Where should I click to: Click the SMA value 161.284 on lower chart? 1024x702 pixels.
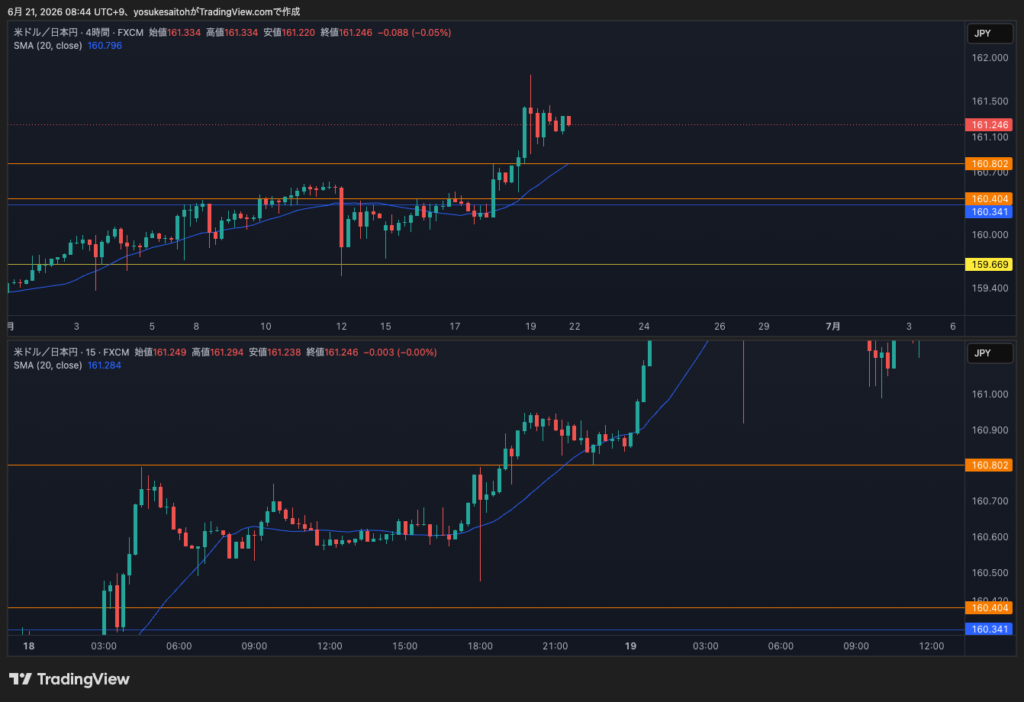click(104, 366)
